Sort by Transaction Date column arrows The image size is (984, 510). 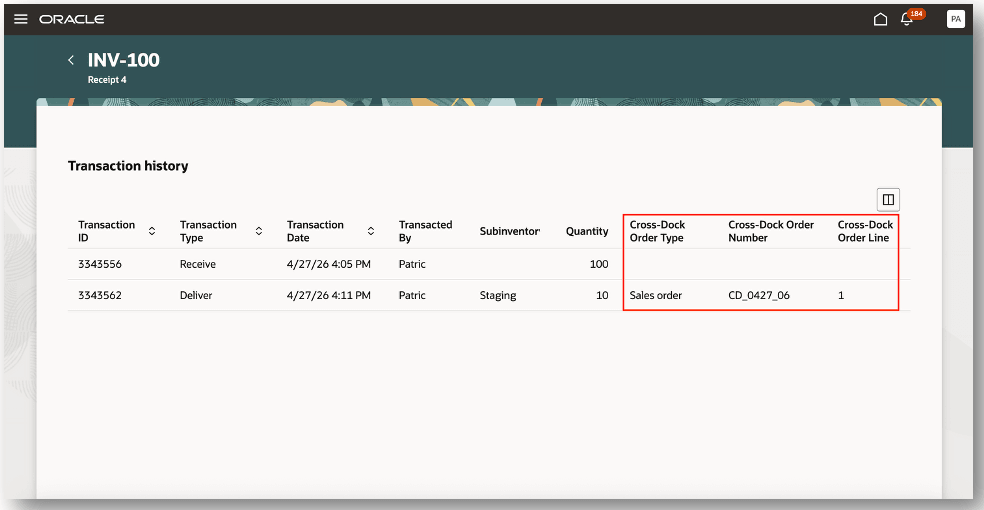pos(371,231)
